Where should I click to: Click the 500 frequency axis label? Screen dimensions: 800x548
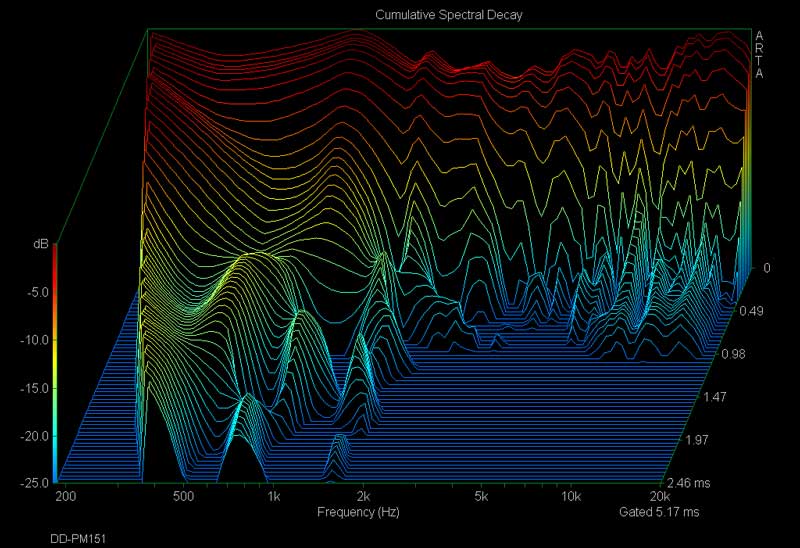[182, 497]
